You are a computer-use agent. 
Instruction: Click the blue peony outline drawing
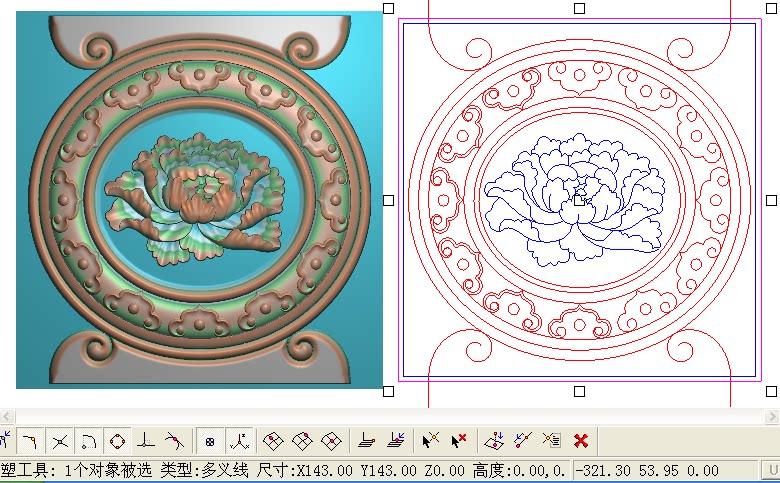click(x=575, y=200)
